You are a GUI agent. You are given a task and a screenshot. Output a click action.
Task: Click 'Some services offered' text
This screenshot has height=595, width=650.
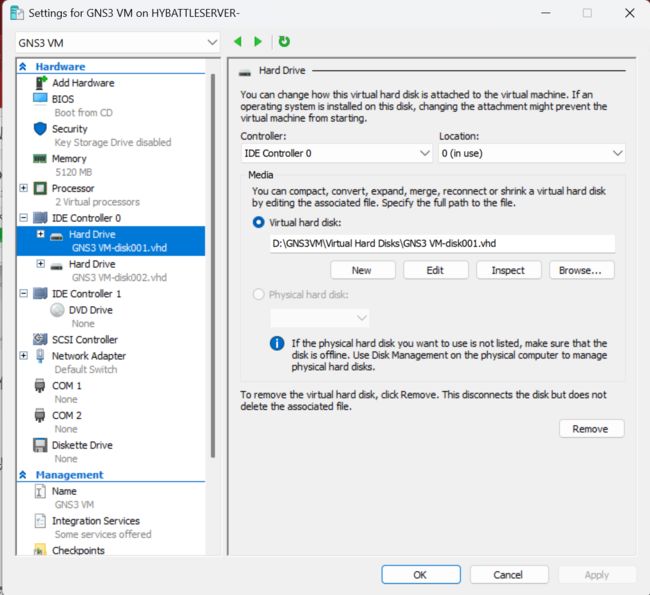[103, 534]
